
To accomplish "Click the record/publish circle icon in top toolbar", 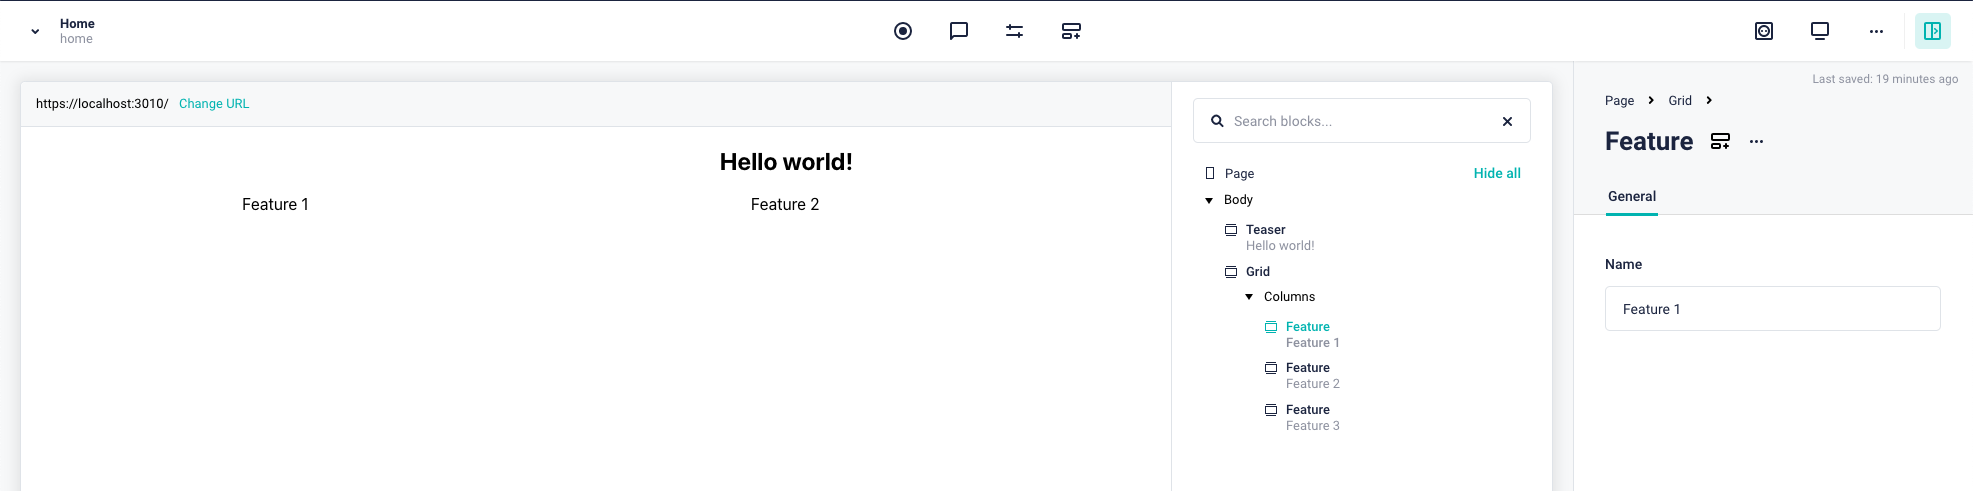I will [903, 31].
